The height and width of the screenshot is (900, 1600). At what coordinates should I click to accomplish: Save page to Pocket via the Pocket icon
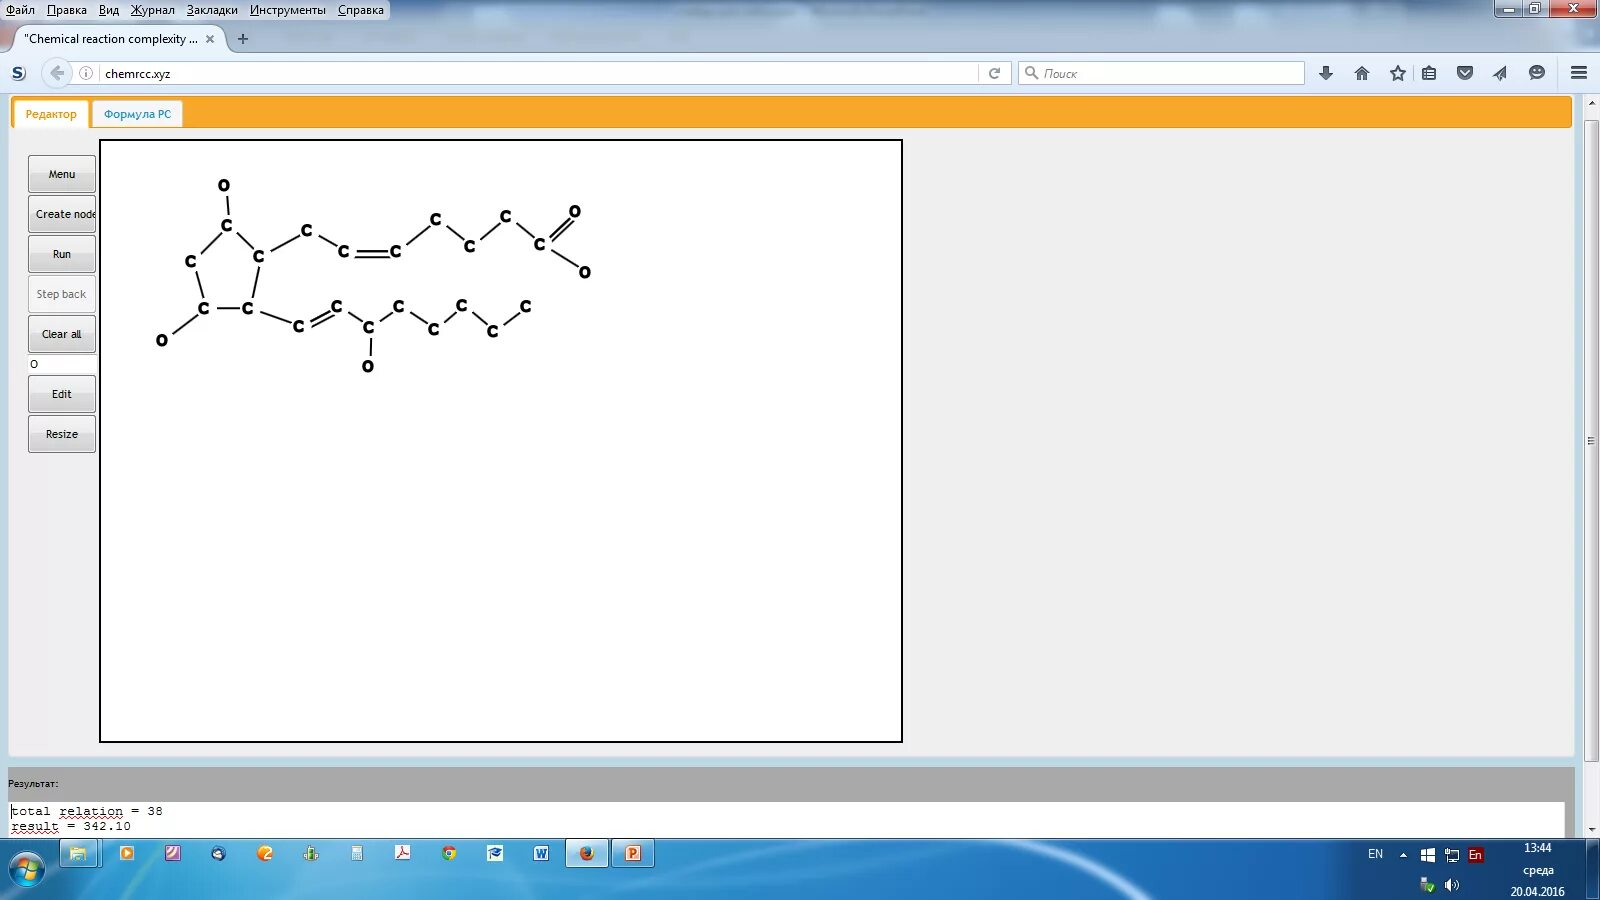pyautogui.click(x=1466, y=72)
